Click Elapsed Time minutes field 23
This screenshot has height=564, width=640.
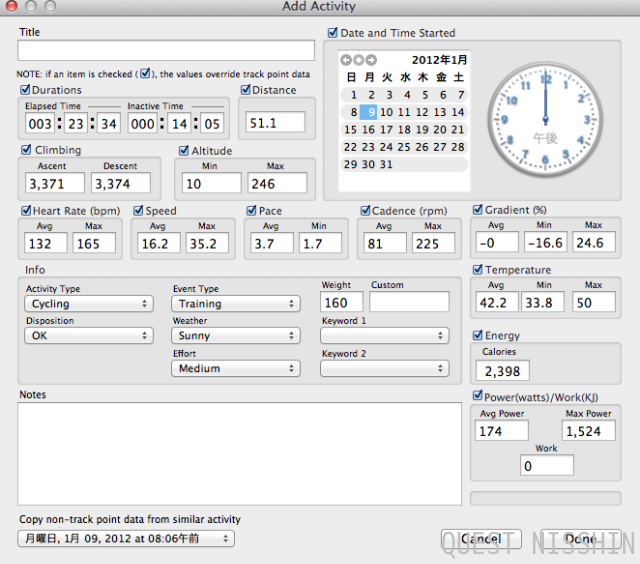76,123
